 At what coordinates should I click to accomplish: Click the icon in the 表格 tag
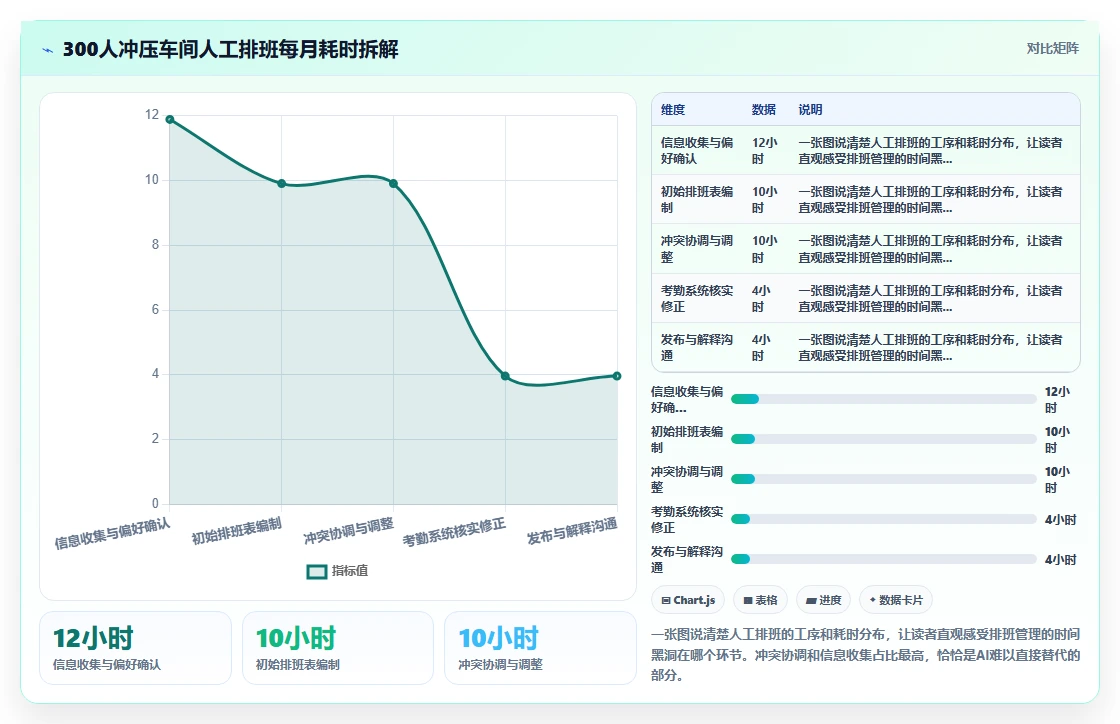point(748,600)
